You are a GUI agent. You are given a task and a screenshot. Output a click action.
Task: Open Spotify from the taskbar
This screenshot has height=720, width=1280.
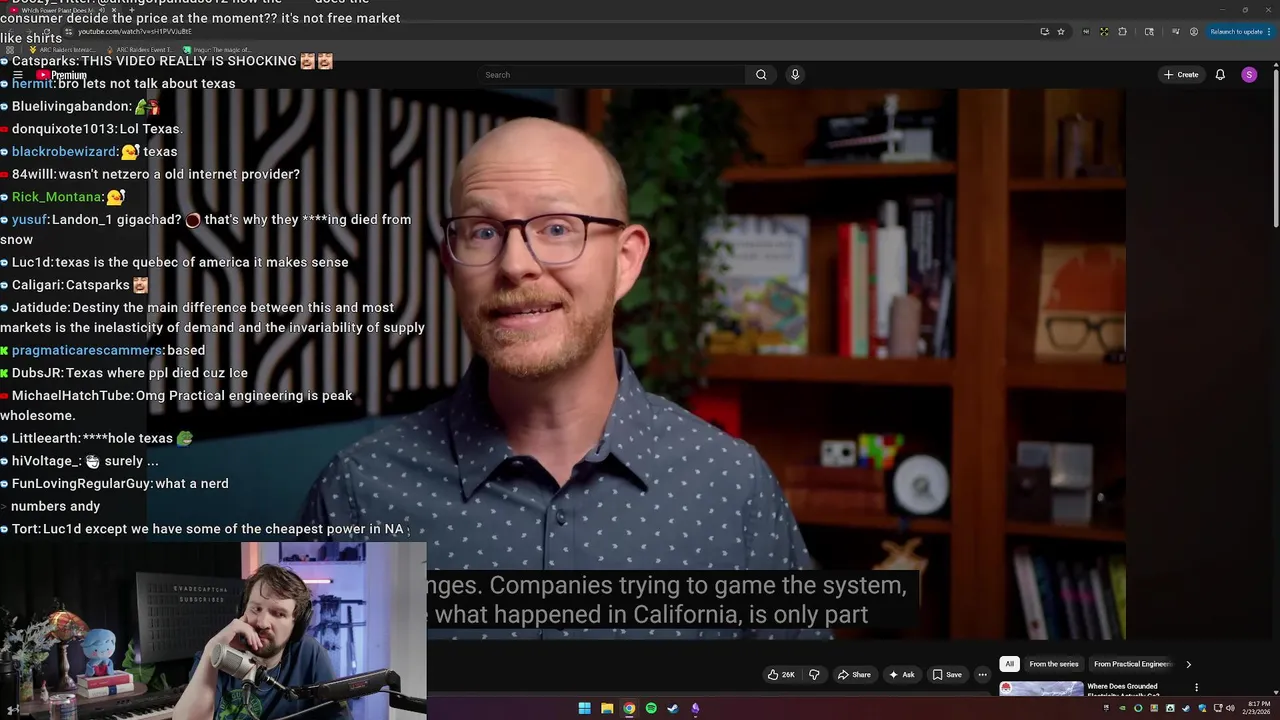pyautogui.click(x=651, y=708)
